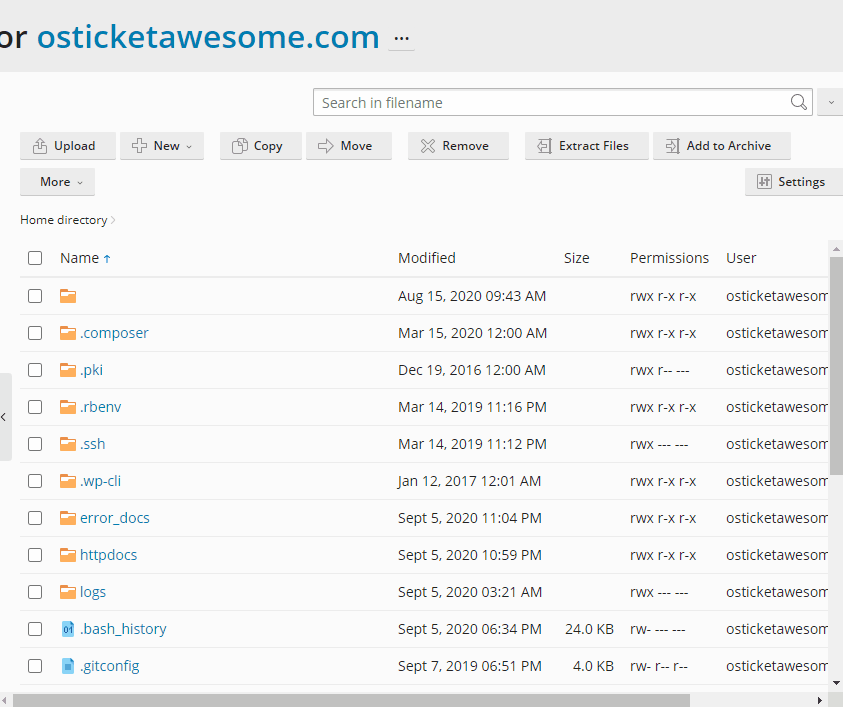Open the .rbenv folder link

click(x=101, y=407)
